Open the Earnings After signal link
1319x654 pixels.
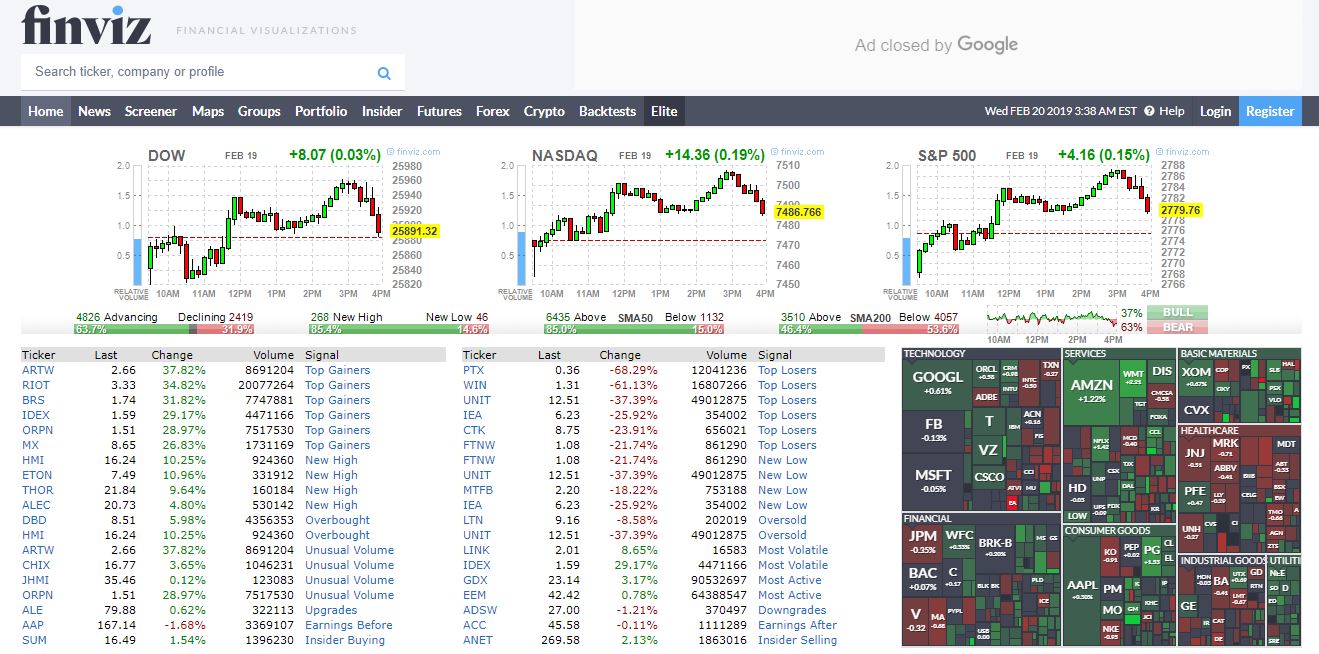pos(797,625)
